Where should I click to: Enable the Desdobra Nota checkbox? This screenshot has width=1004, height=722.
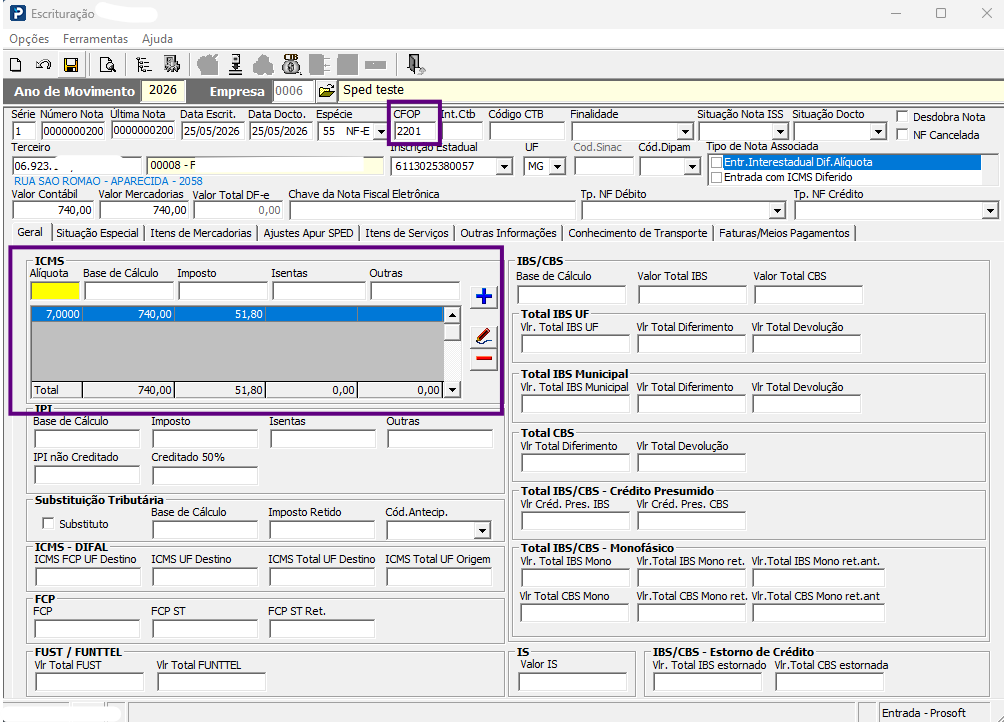(x=903, y=116)
